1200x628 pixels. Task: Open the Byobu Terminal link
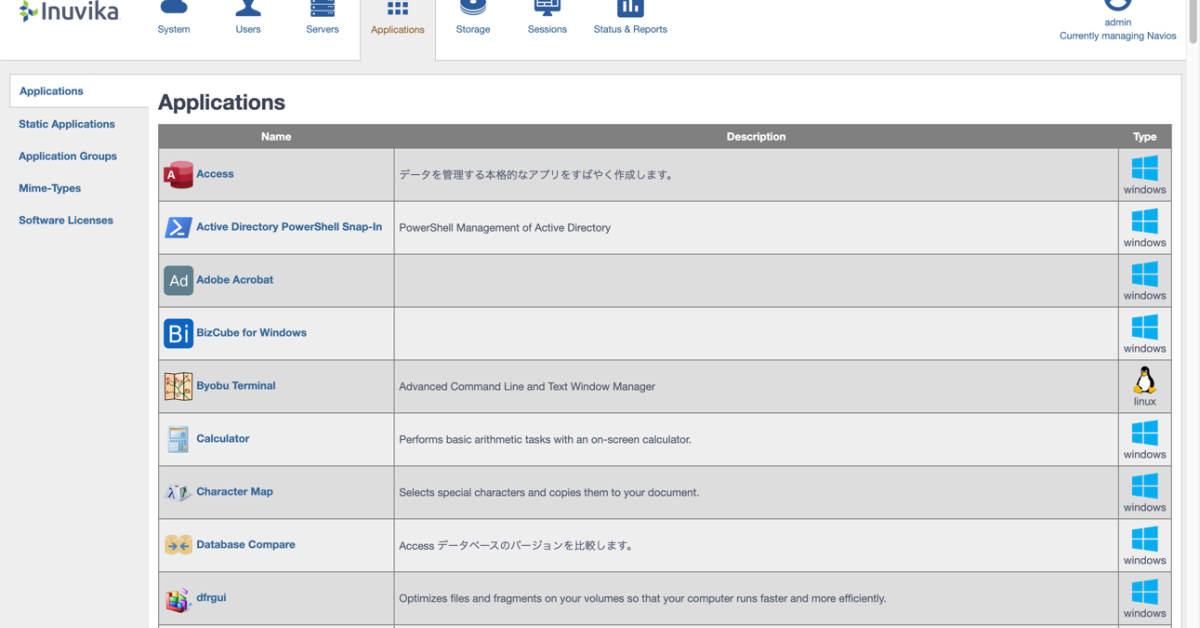coord(236,386)
